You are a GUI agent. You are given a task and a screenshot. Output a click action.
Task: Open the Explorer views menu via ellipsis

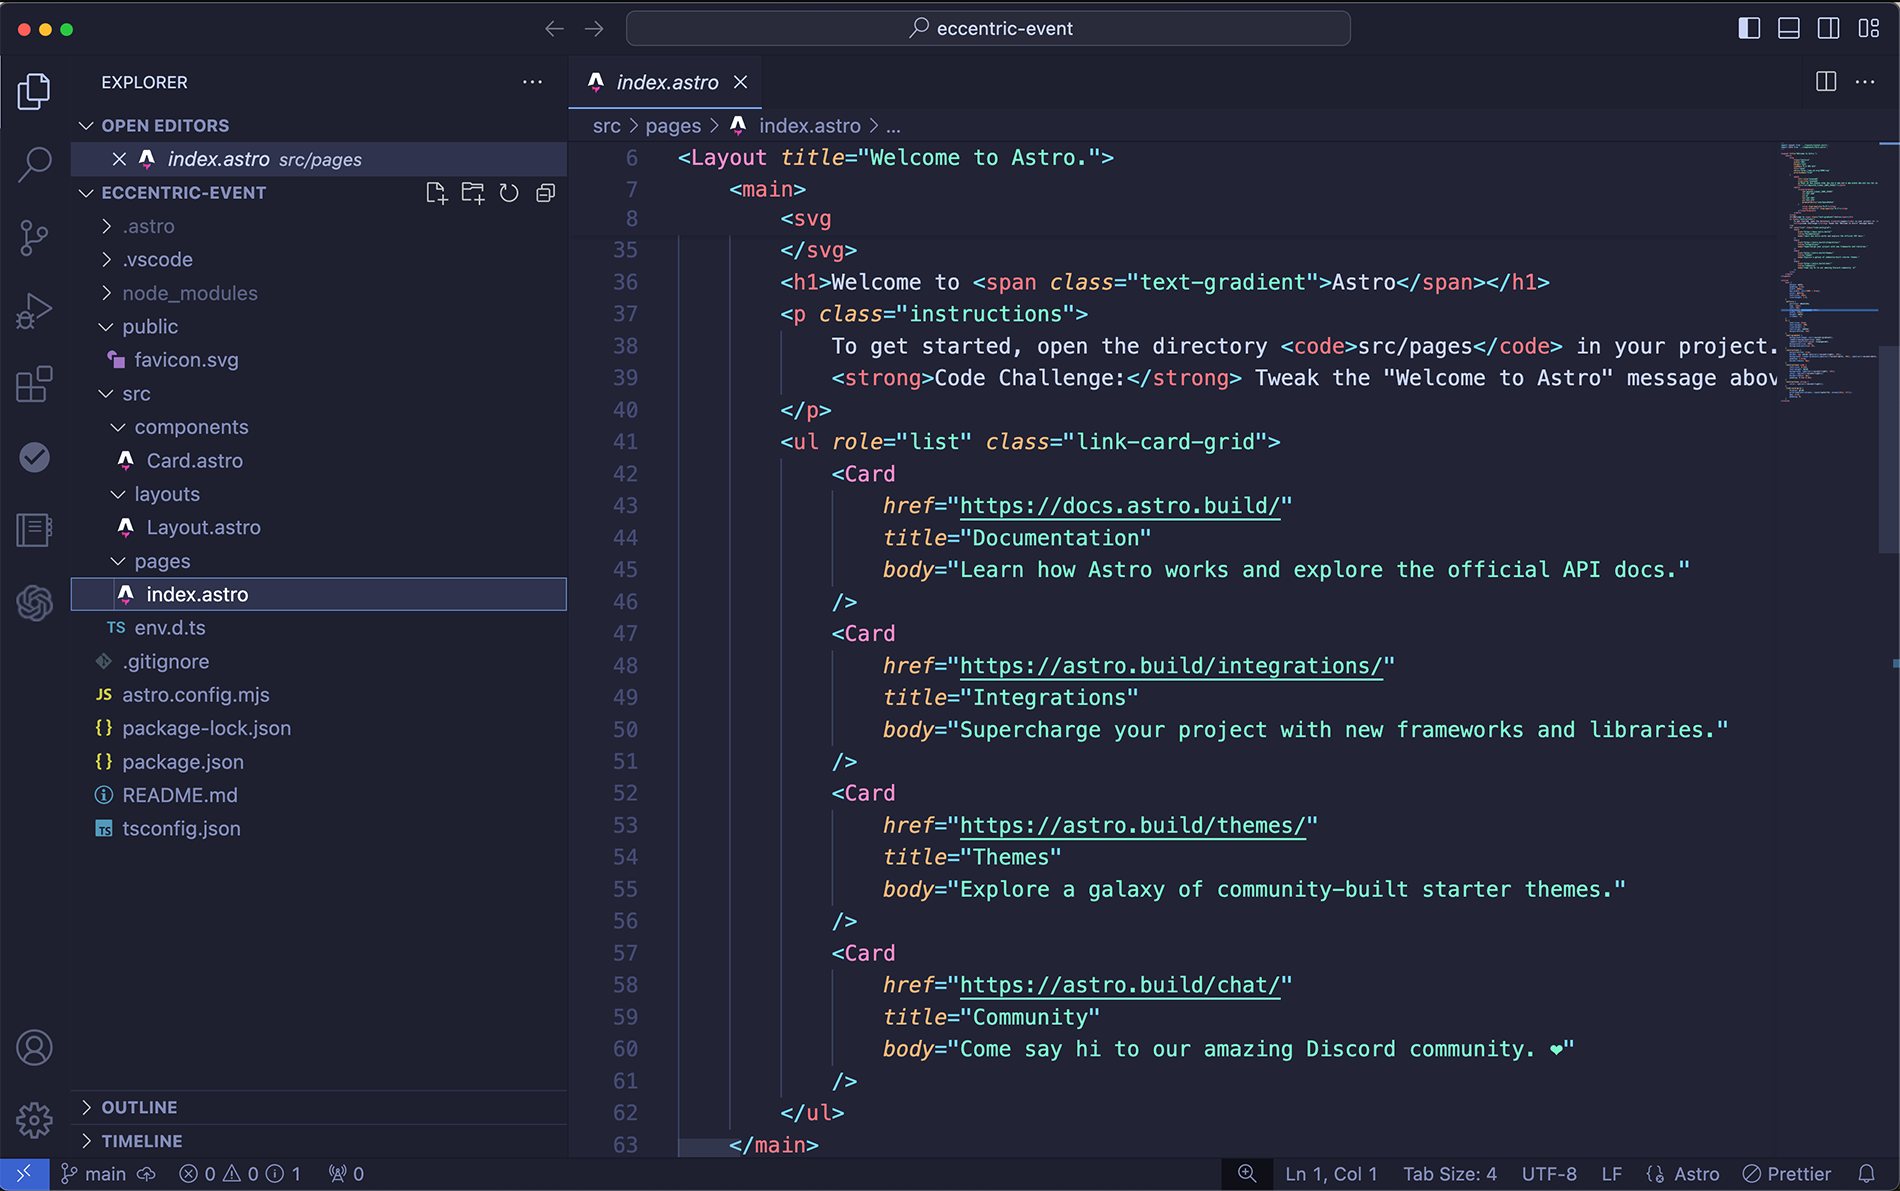(x=532, y=82)
